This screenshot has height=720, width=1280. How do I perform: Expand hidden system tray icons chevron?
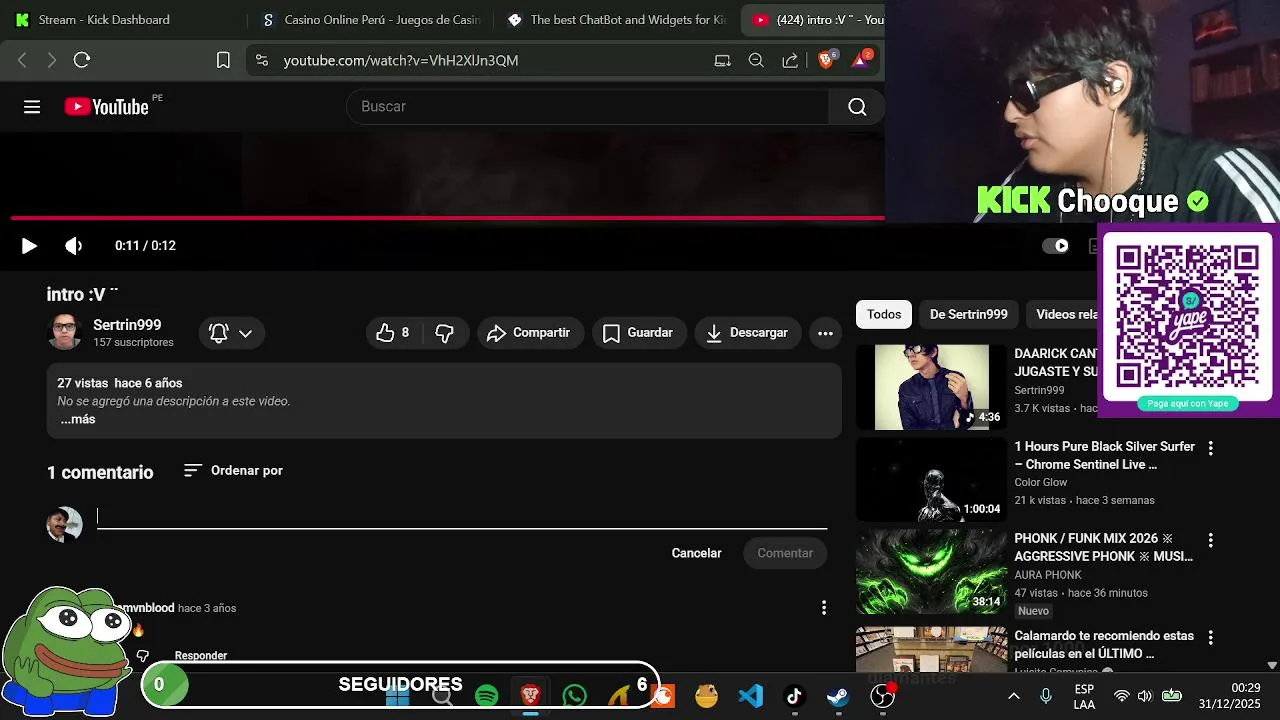(1013, 696)
